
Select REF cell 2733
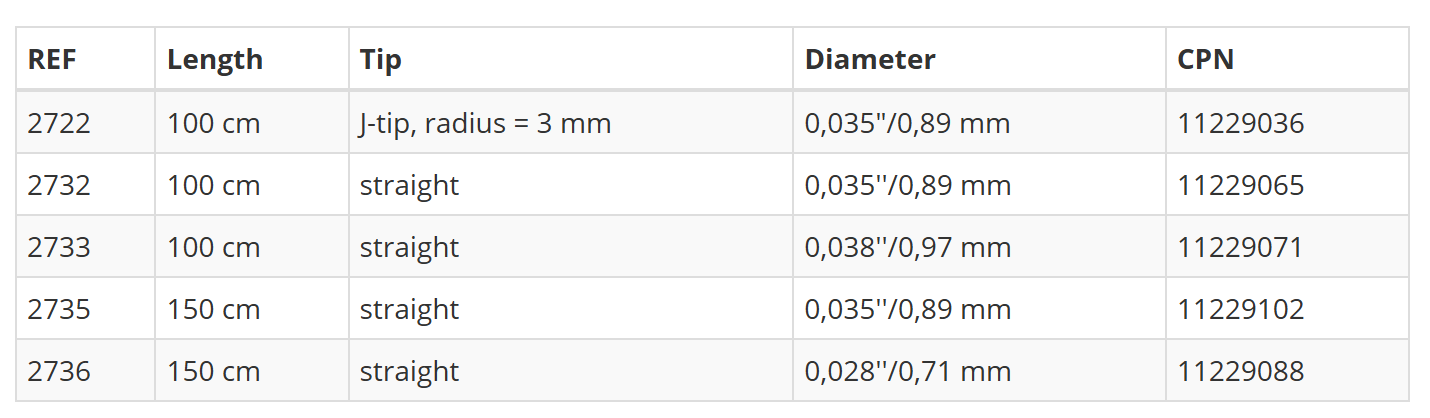coord(59,248)
